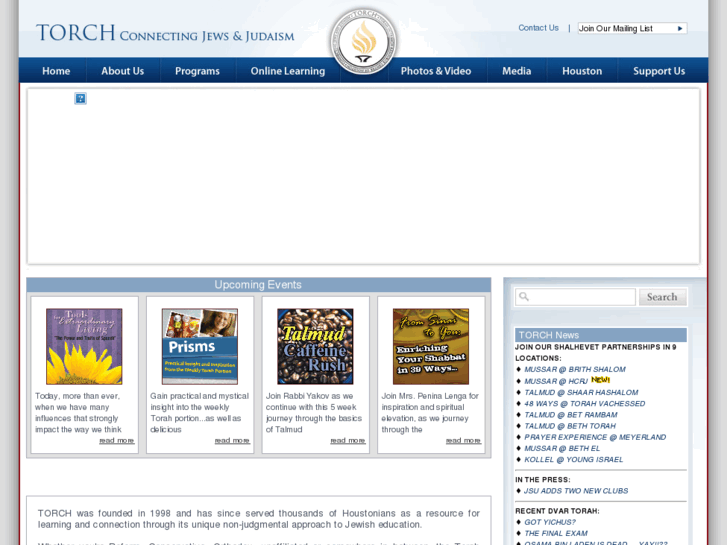Open Got Yichus? dvar torah link
Viewport: 727px width, 545px height.
click(550, 522)
